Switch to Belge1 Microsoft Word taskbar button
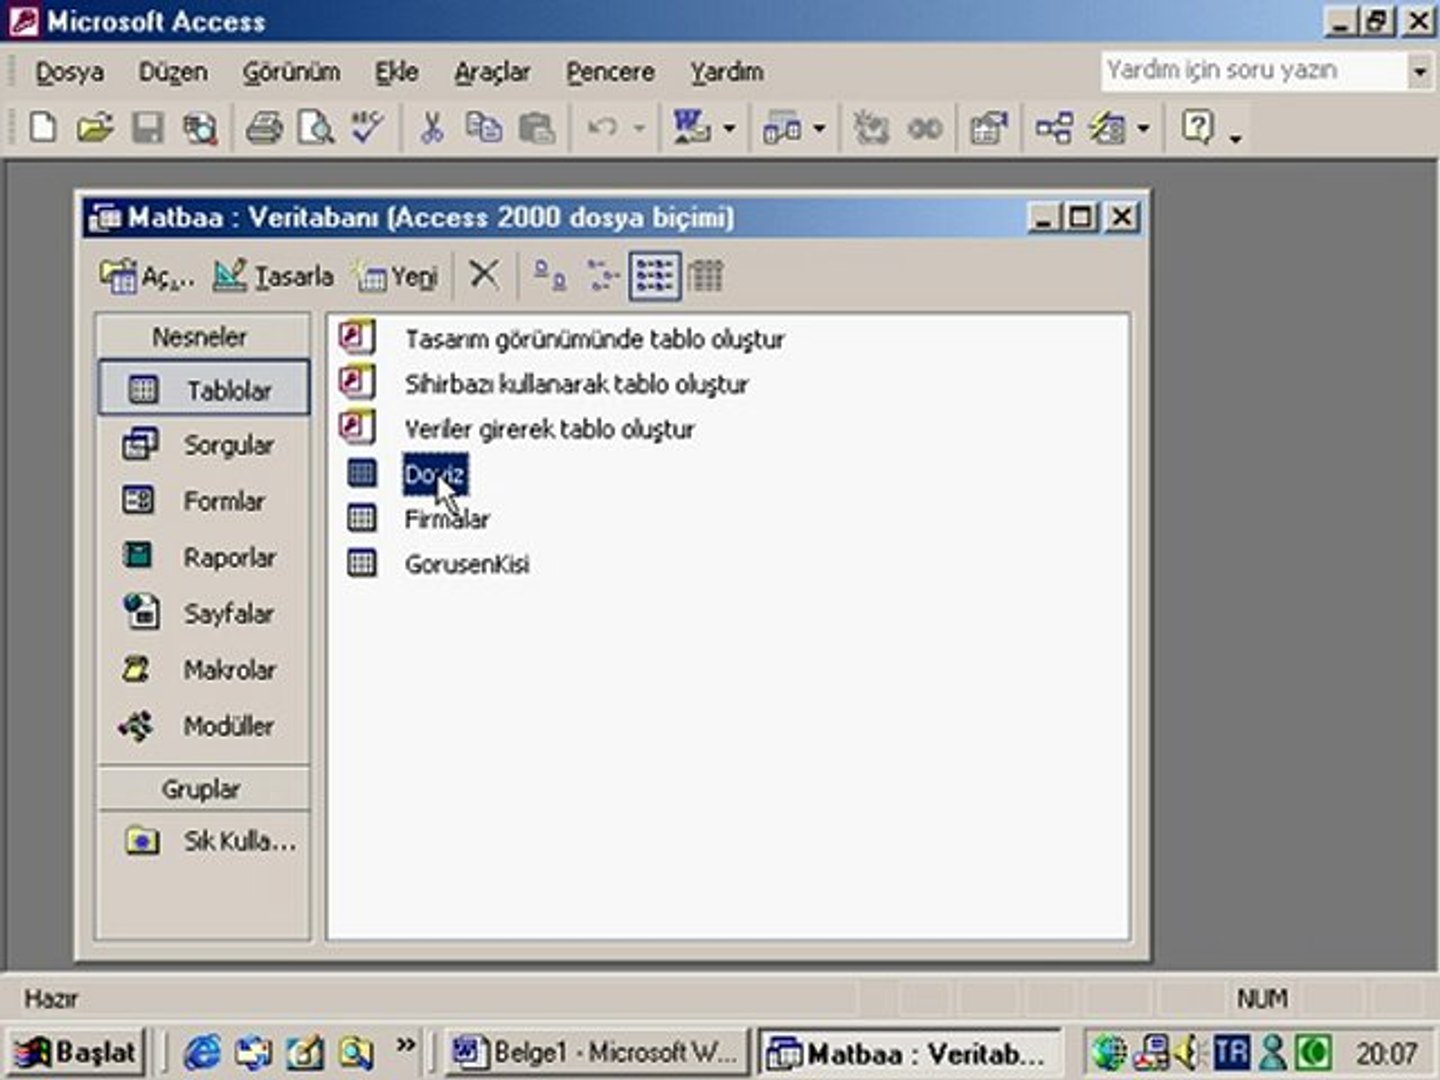This screenshot has height=1080, width=1440. pyautogui.click(x=596, y=1052)
